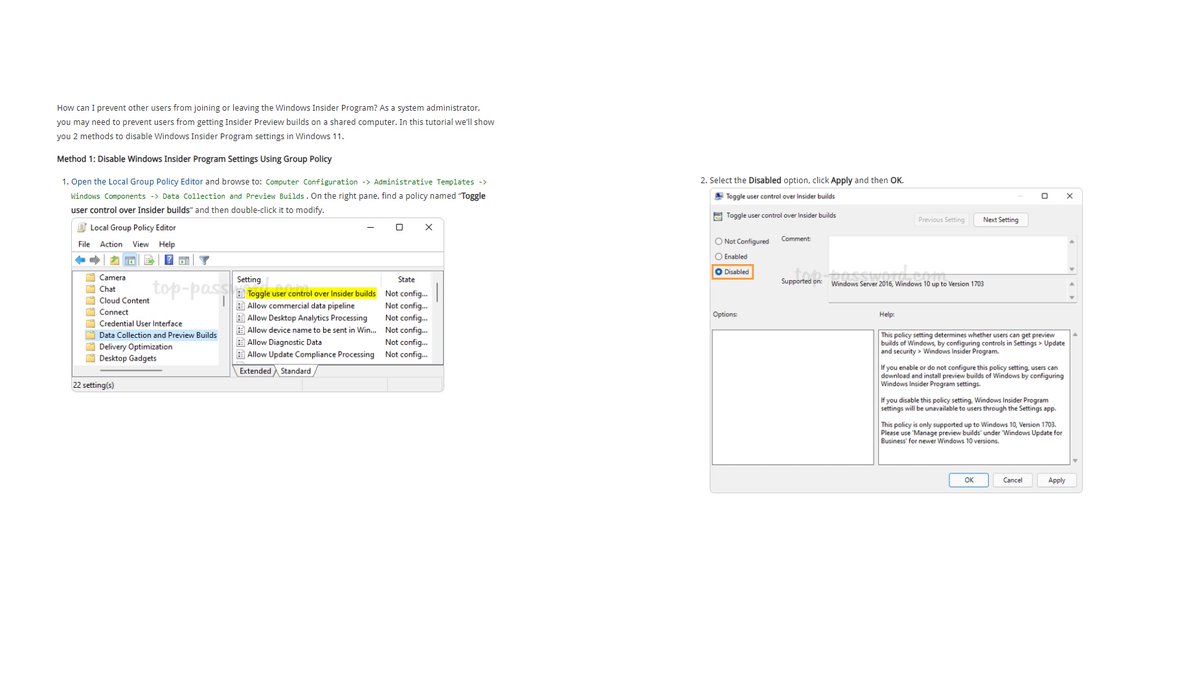Click the Filter funnel toolbar icon
Viewport: 1200px width, 679px height.
(204, 260)
